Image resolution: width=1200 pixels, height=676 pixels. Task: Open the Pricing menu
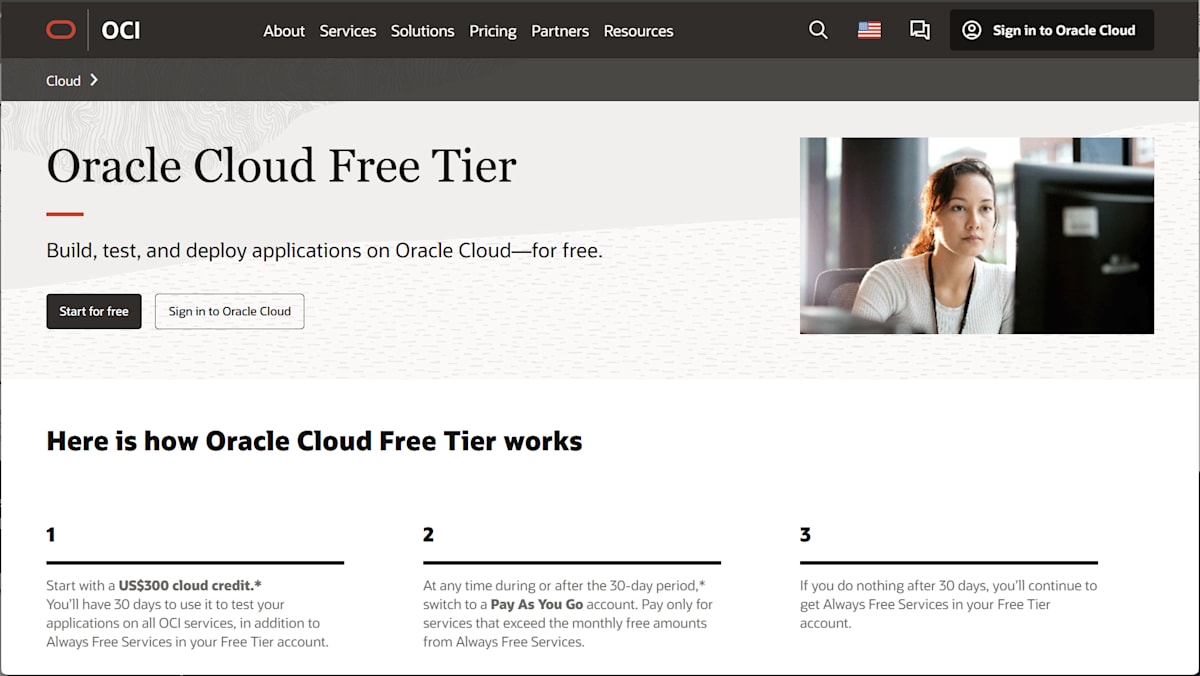click(493, 31)
